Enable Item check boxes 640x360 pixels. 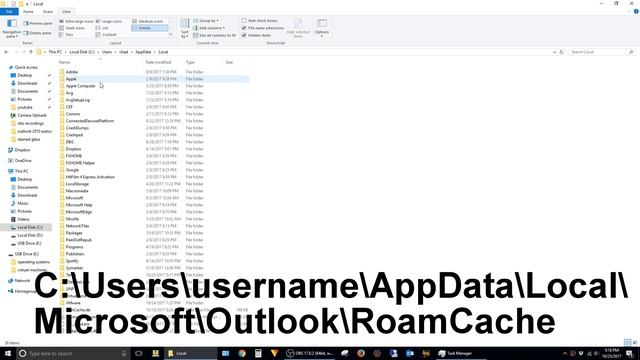coord(259,21)
